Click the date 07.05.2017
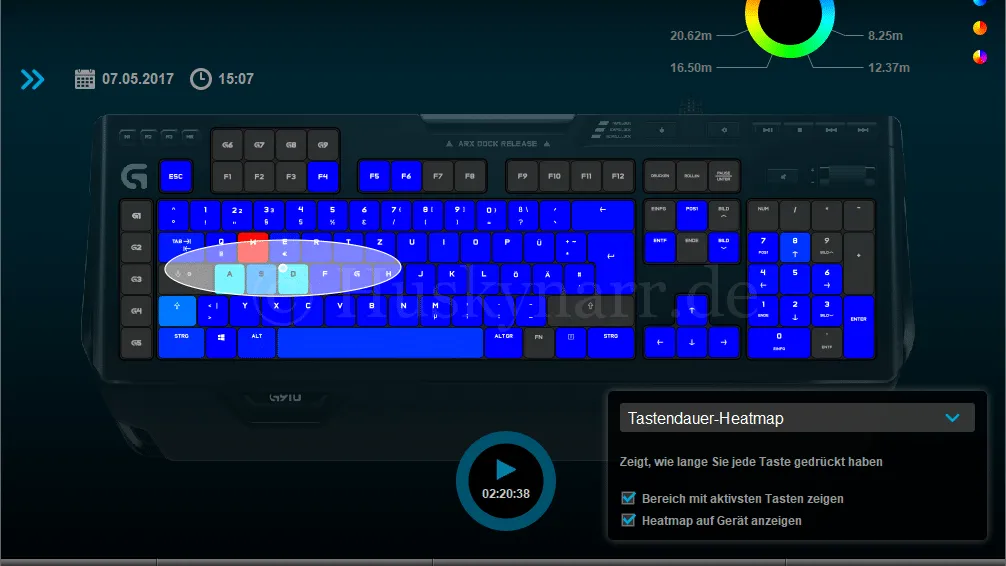1006x566 pixels. 138,79
